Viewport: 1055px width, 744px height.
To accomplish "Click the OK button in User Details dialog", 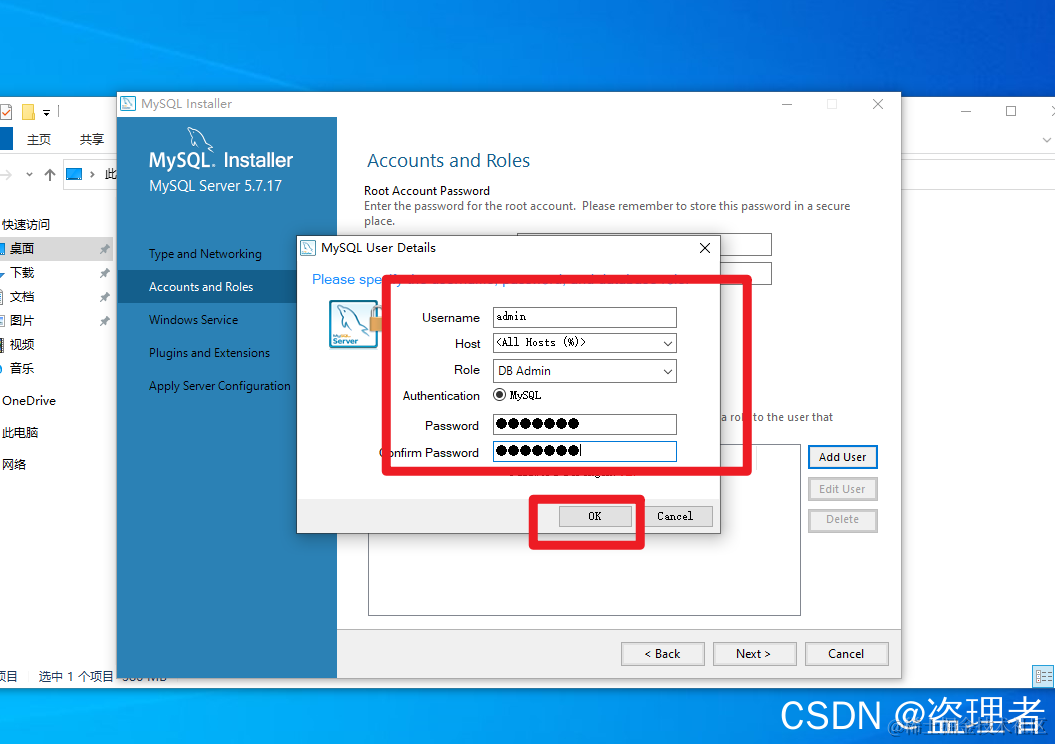I will click(x=595, y=516).
